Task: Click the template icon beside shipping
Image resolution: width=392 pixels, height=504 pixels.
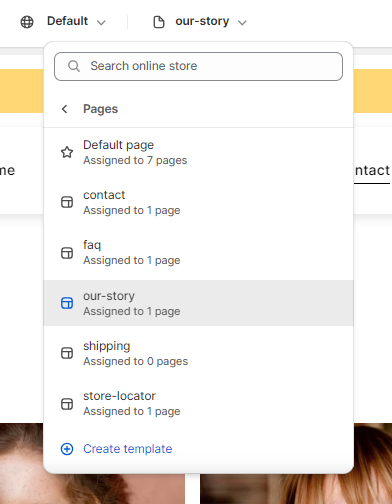Action: tap(67, 353)
